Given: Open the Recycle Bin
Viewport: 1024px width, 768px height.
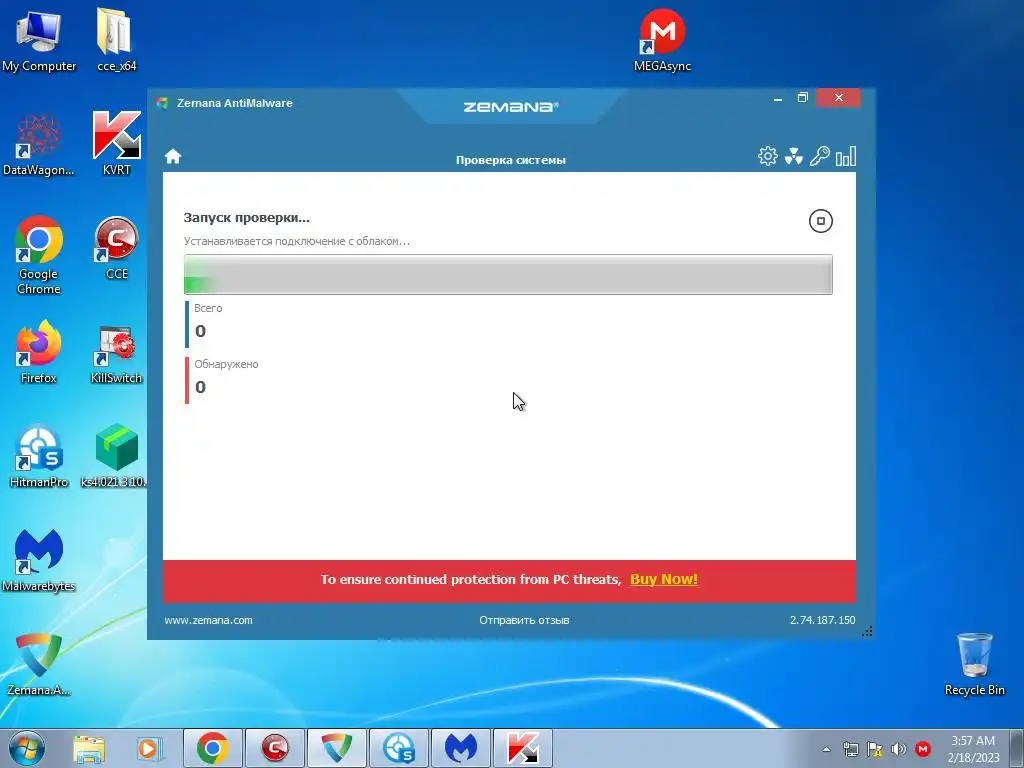Looking at the screenshot, I should click(x=974, y=664).
